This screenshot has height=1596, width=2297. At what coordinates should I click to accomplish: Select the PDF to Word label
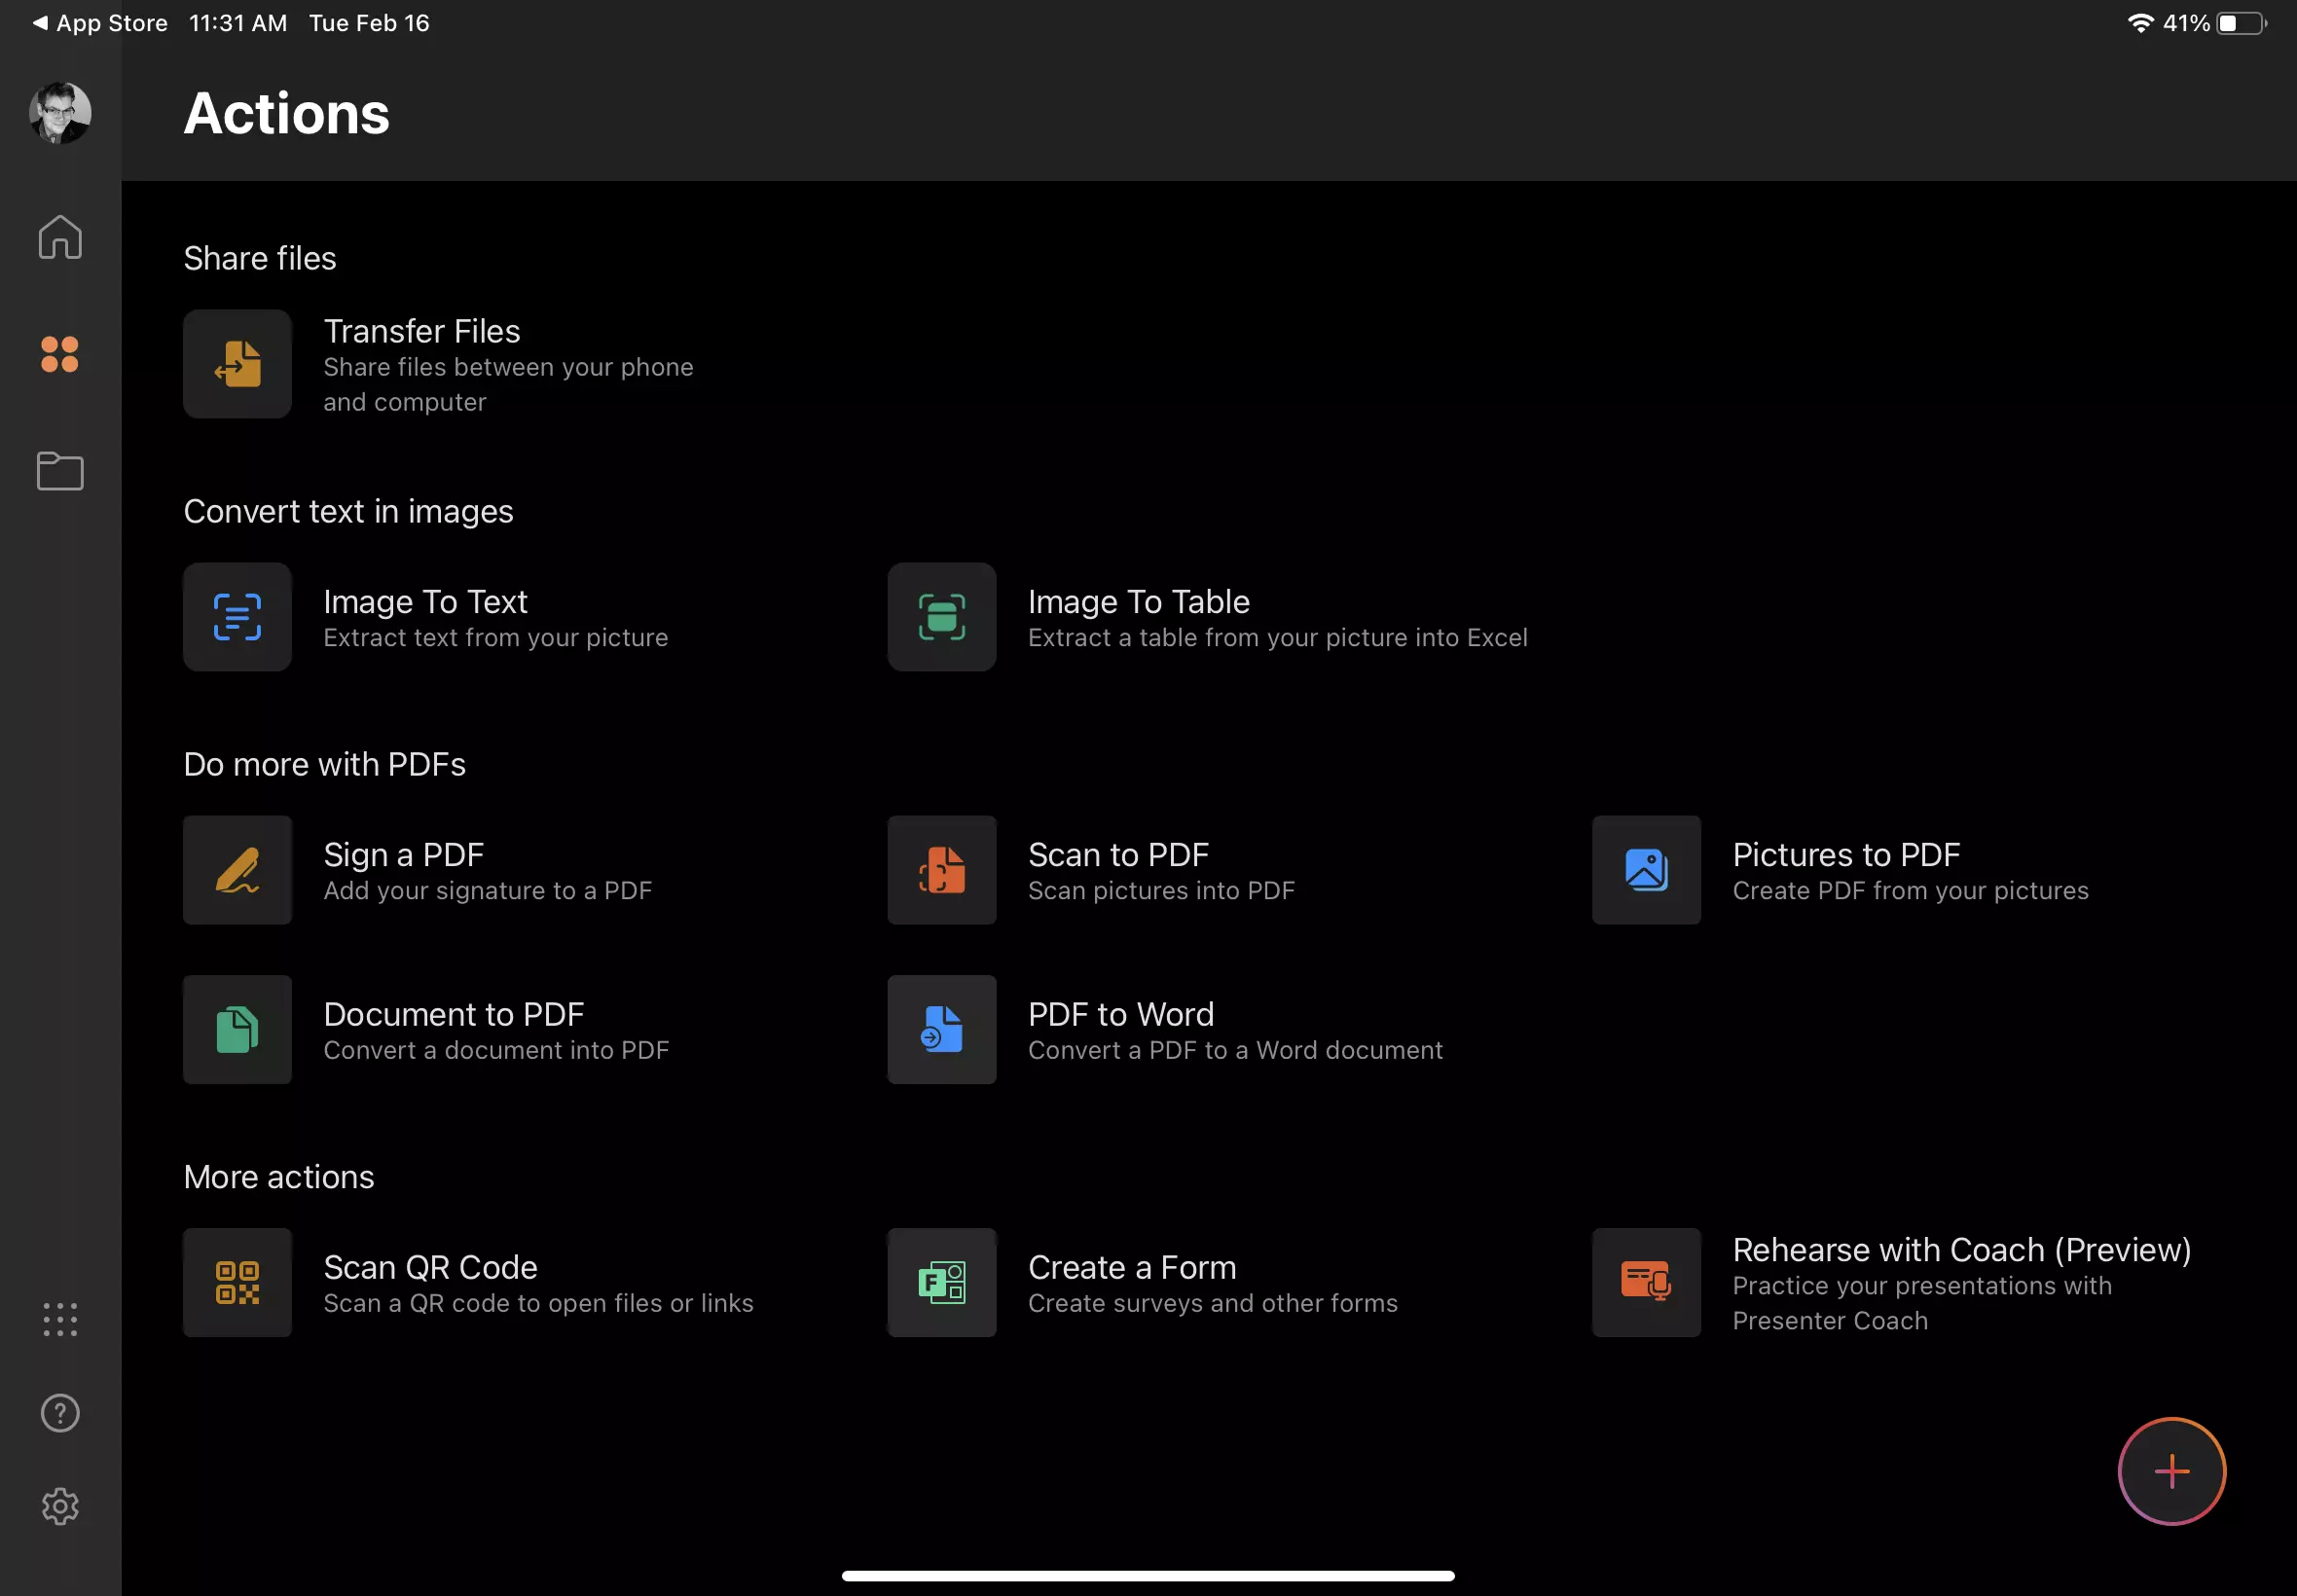click(1121, 1015)
